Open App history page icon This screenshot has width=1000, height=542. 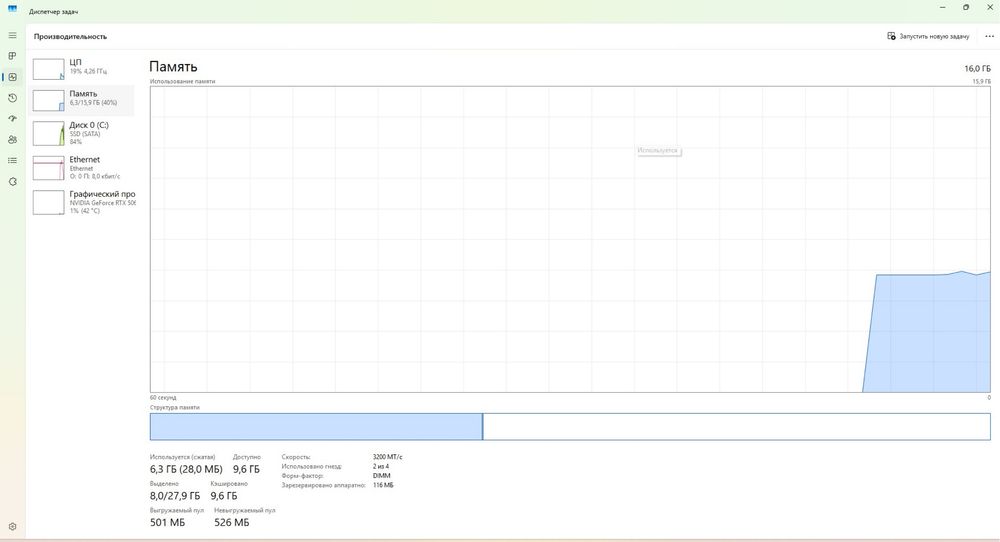pyautogui.click(x=12, y=98)
